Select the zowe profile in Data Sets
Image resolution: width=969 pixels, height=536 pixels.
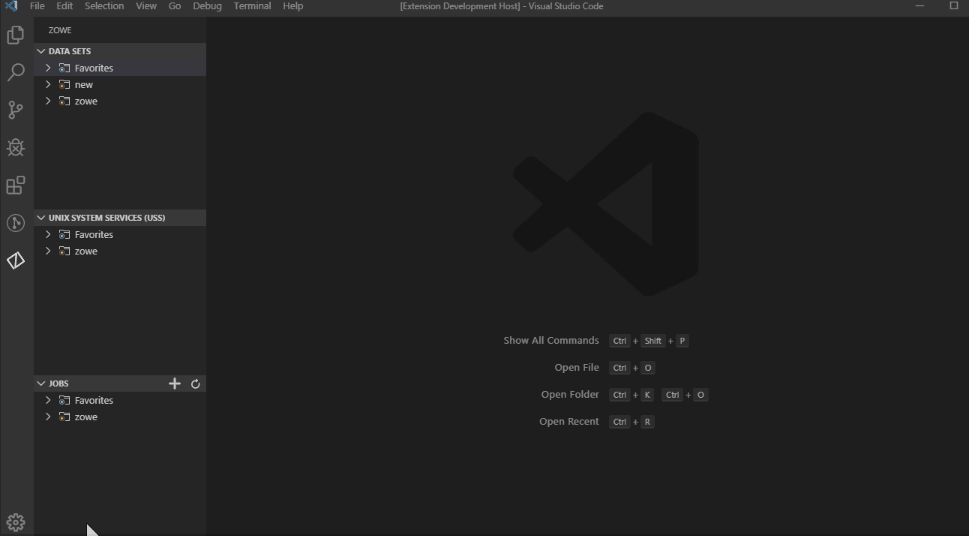coord(86,101)
